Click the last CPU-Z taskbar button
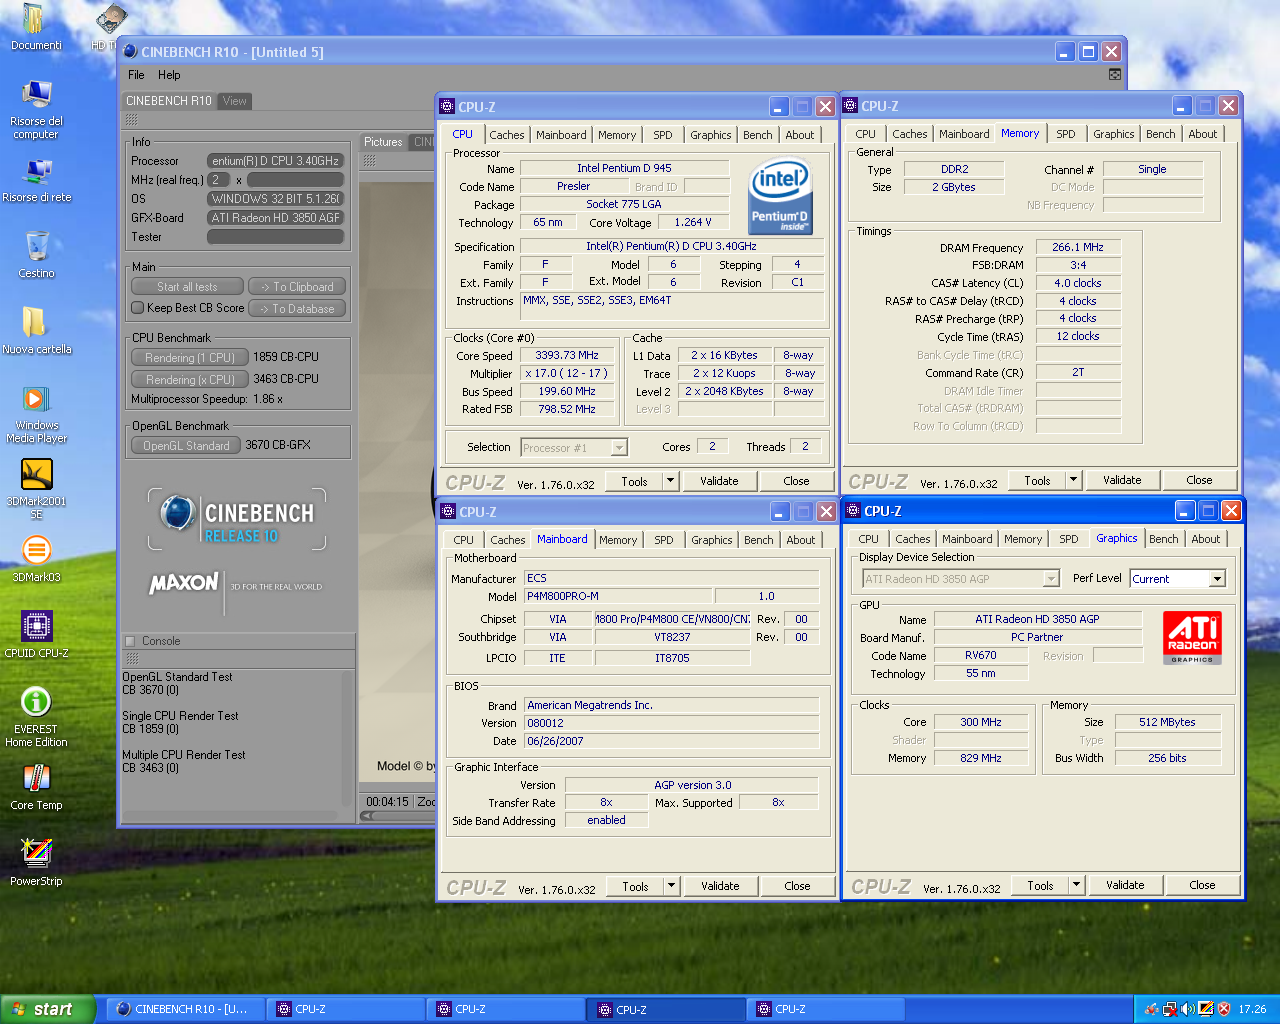The image size is (1280, 1024). [x=826, y=1009]
